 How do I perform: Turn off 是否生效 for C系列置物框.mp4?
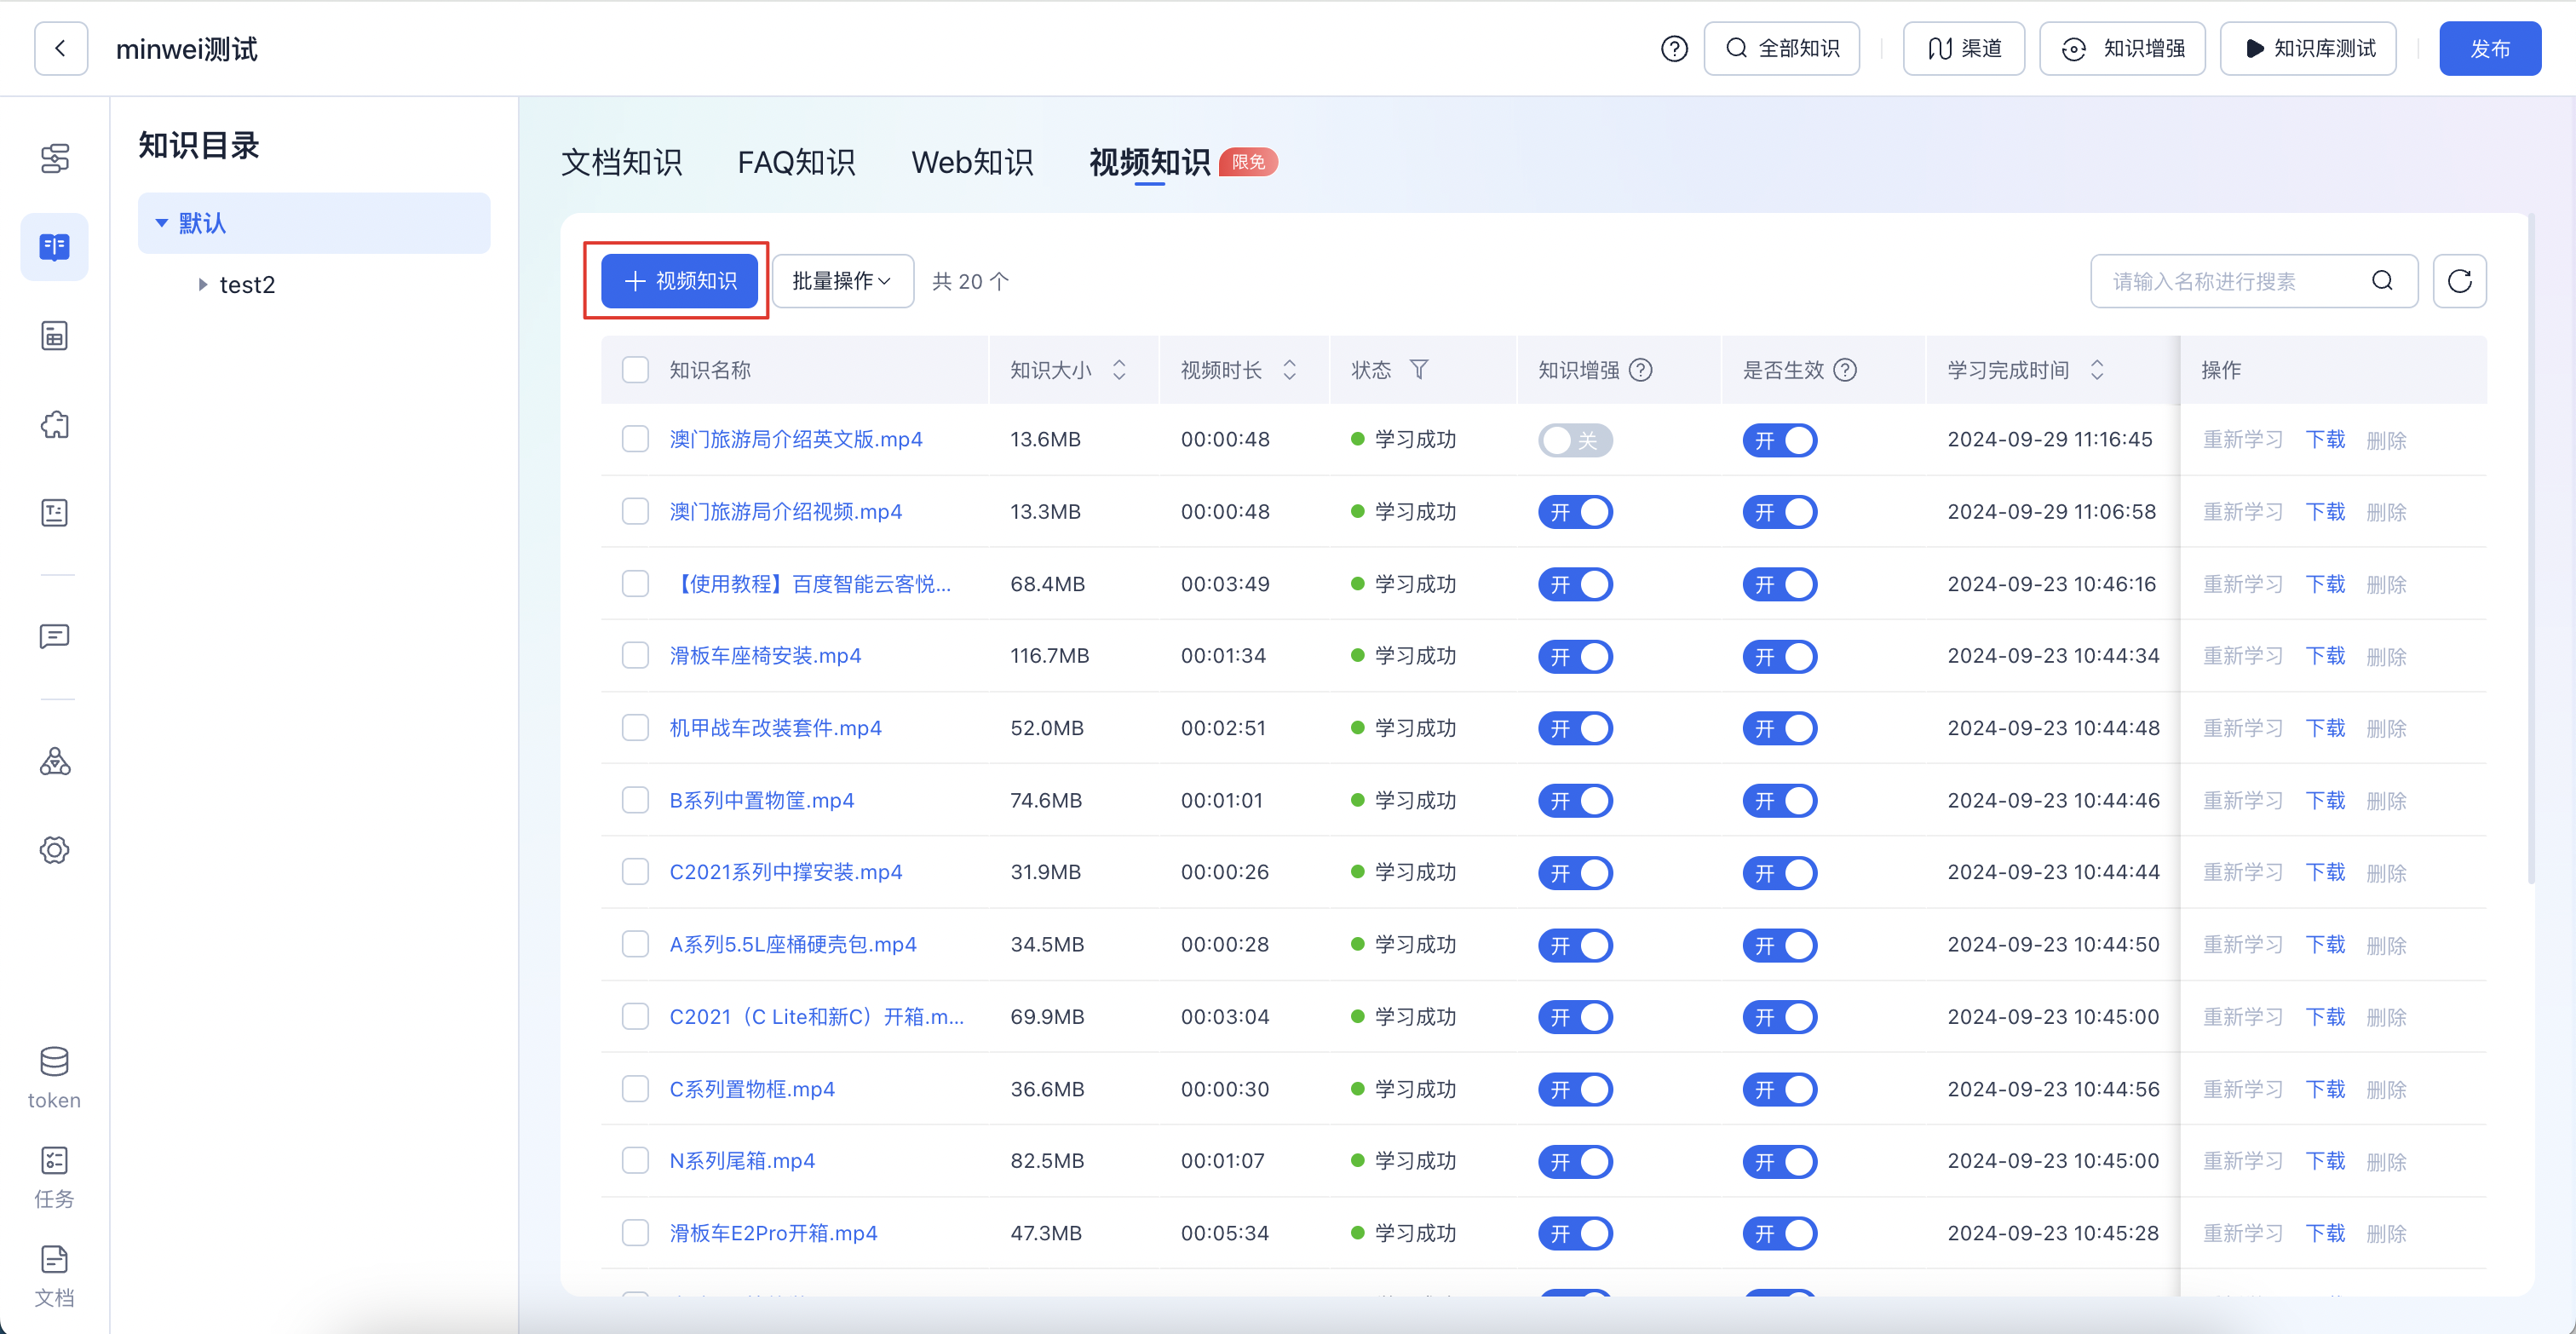coord(1779,1089)
